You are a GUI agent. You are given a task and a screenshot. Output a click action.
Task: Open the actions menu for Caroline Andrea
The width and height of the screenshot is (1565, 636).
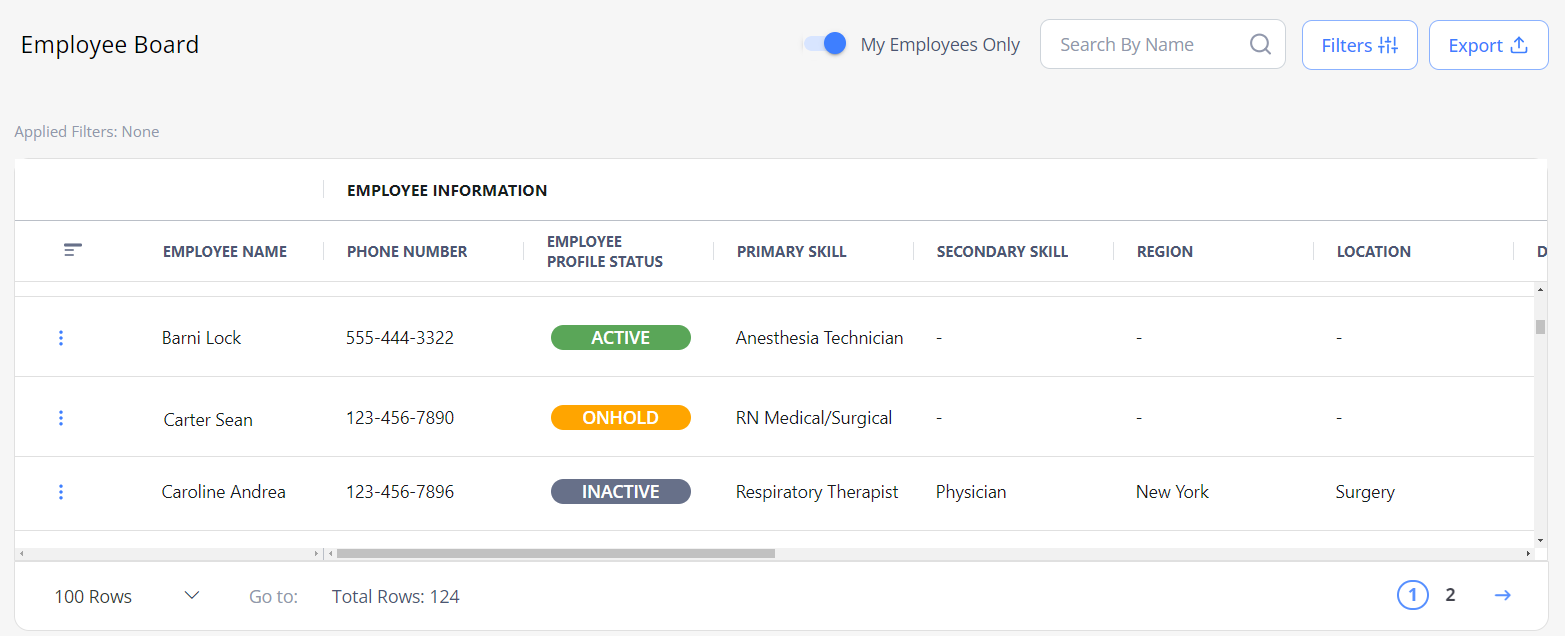(61, 491)
